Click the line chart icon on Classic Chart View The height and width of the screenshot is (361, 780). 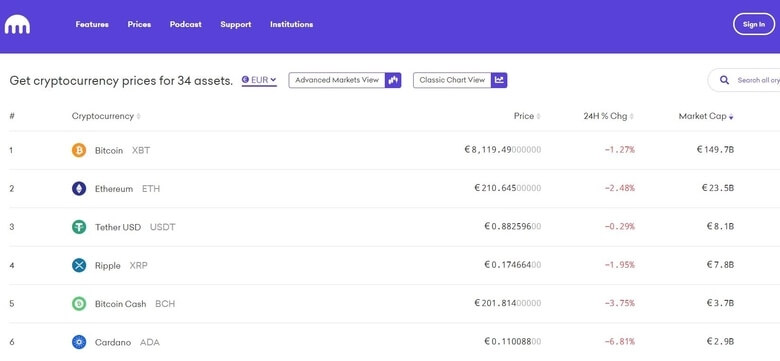499,80
